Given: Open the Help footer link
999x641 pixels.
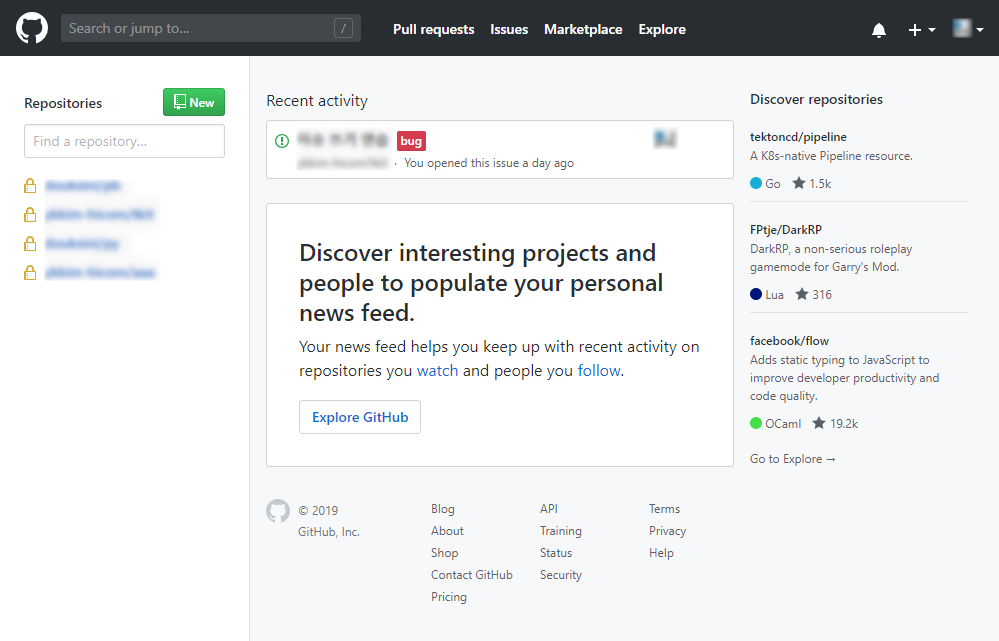Looking at the screenshot, I should coord(661,553).
